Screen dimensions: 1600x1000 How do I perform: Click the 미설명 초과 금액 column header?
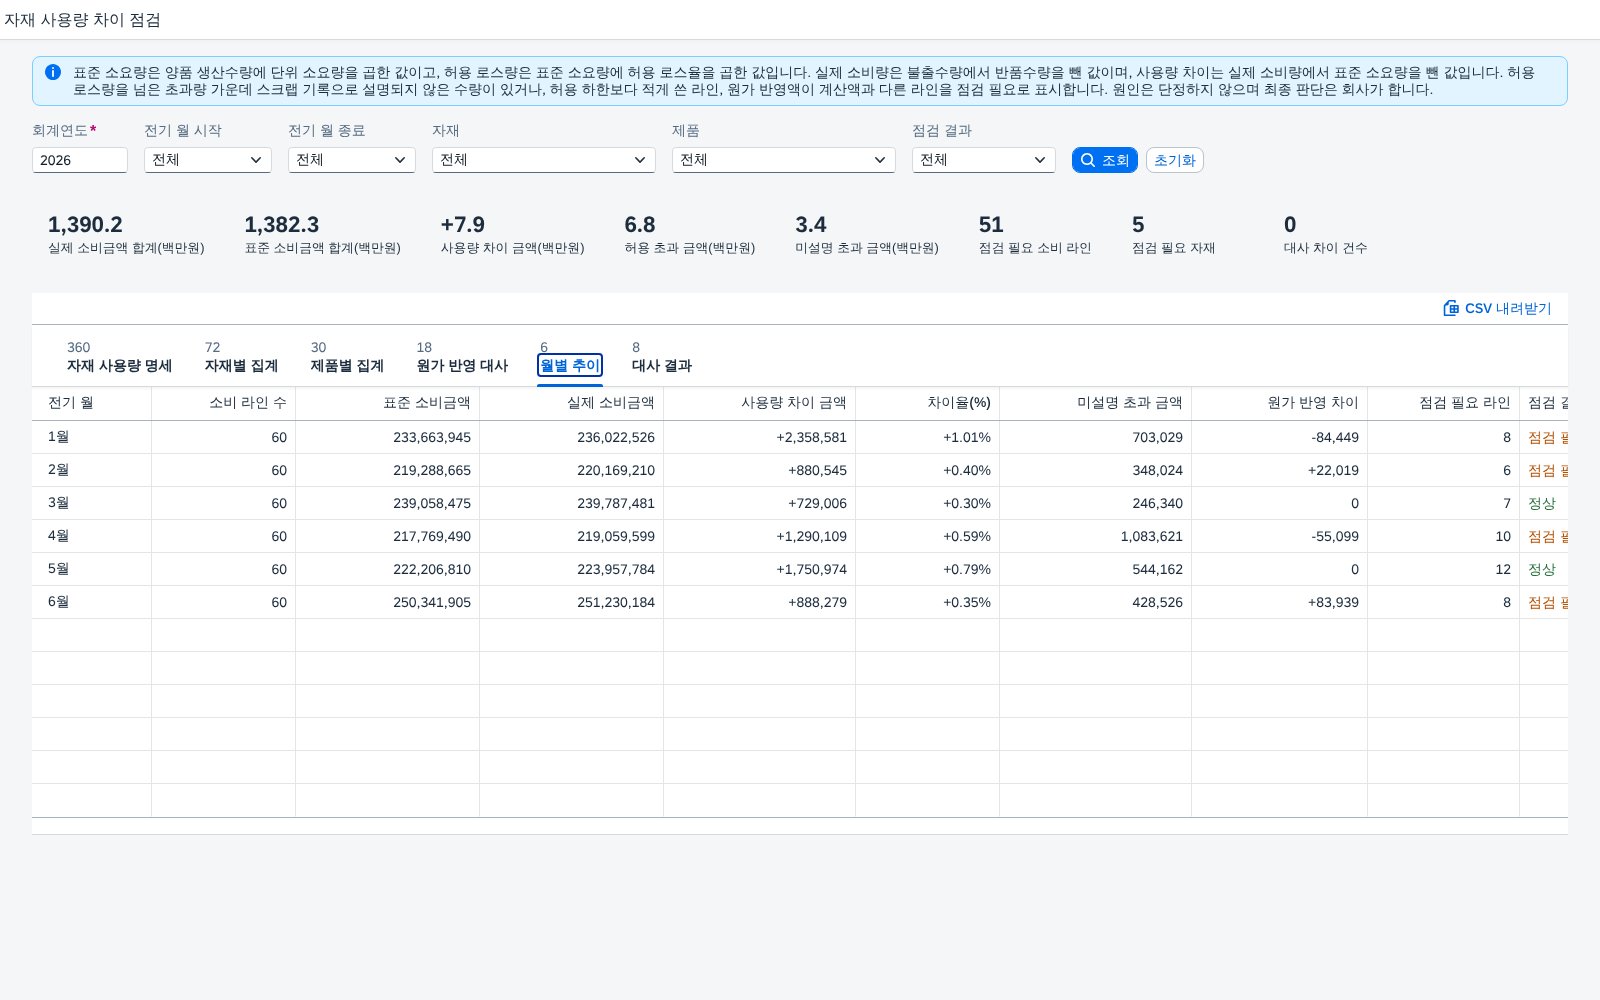[1095, 403]
